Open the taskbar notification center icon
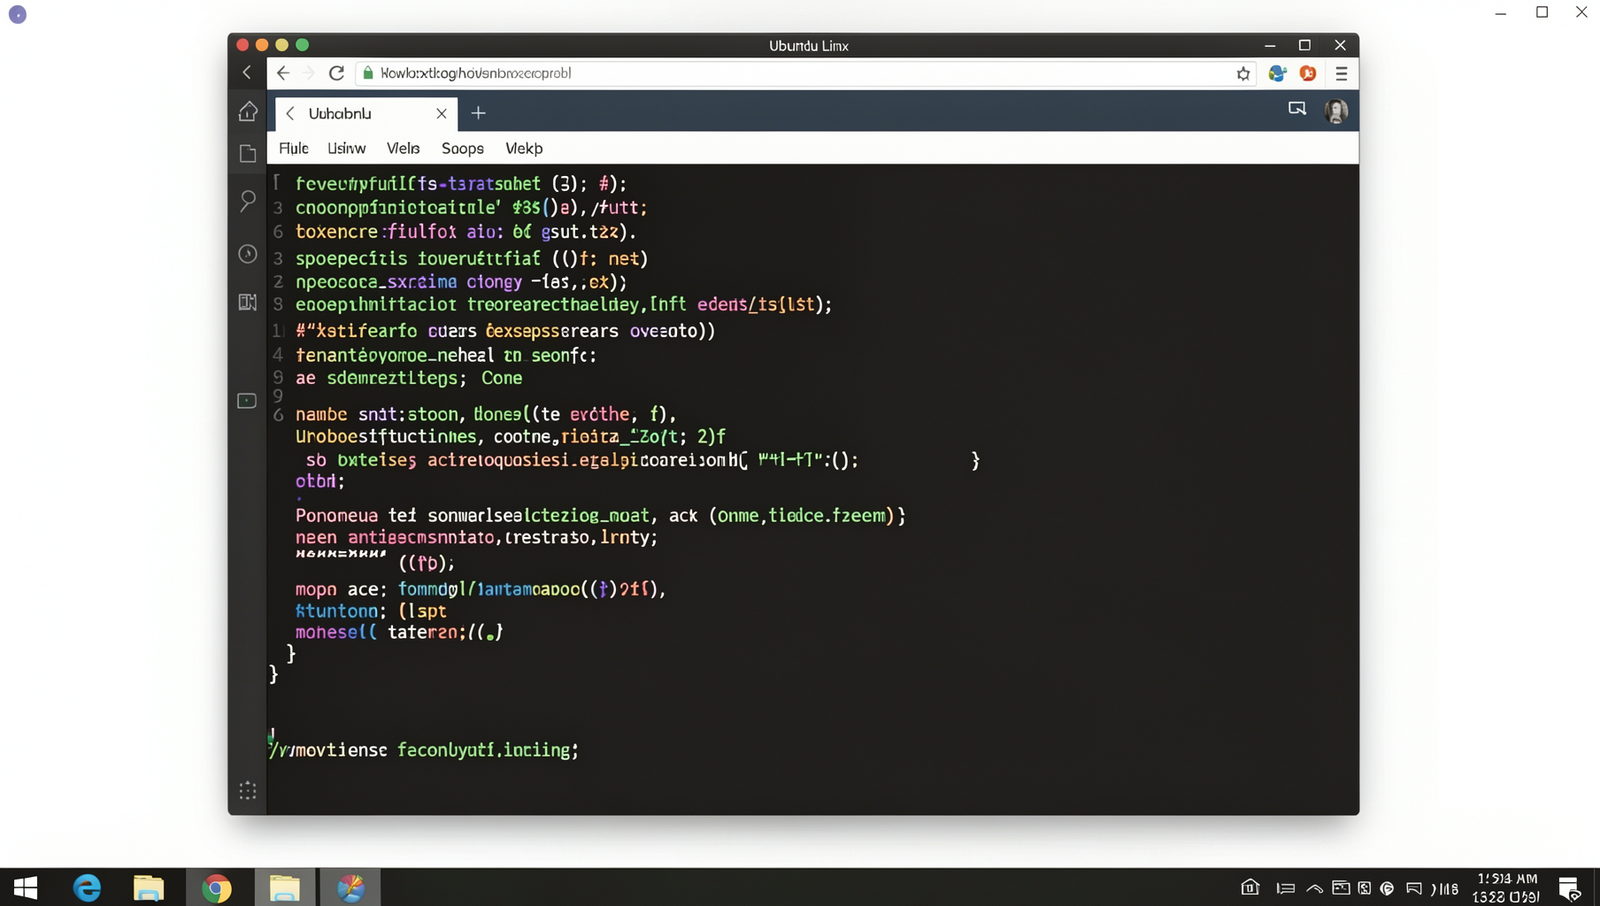 [1569, 888]
